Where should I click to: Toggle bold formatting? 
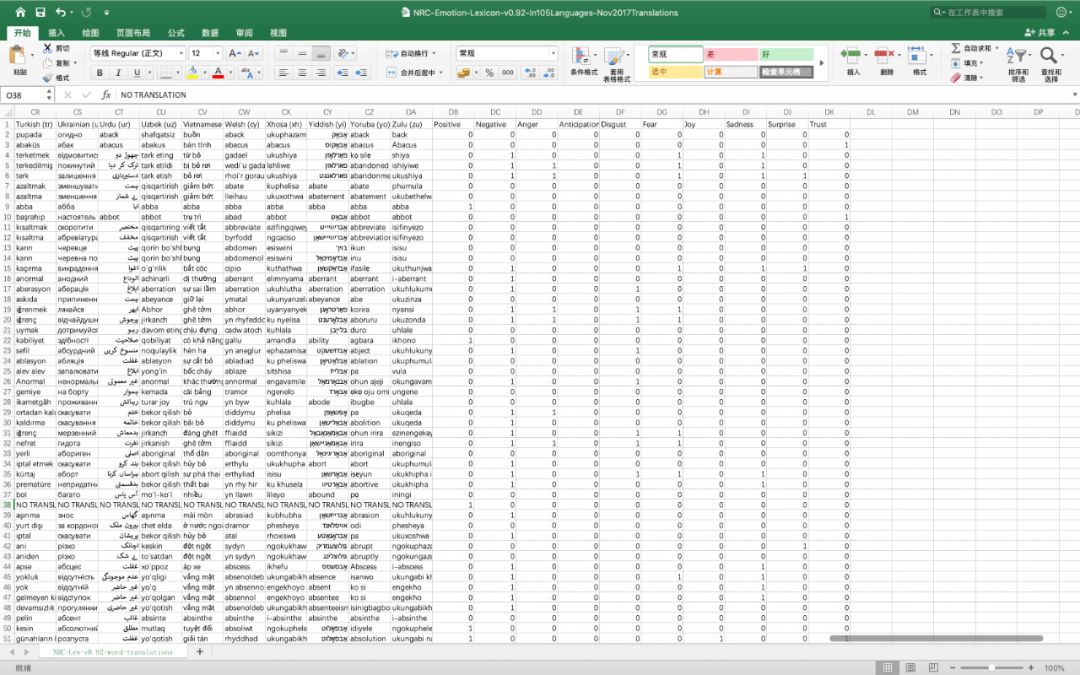point(100,72)
